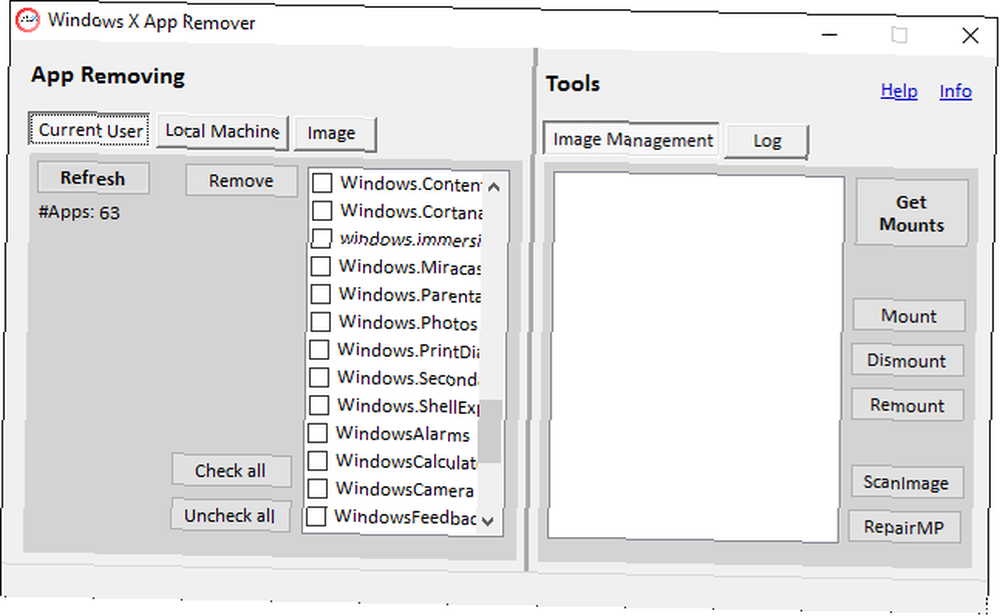Close the Windows X App Remover window
The image size is (1000, 616).
[970, 36]
